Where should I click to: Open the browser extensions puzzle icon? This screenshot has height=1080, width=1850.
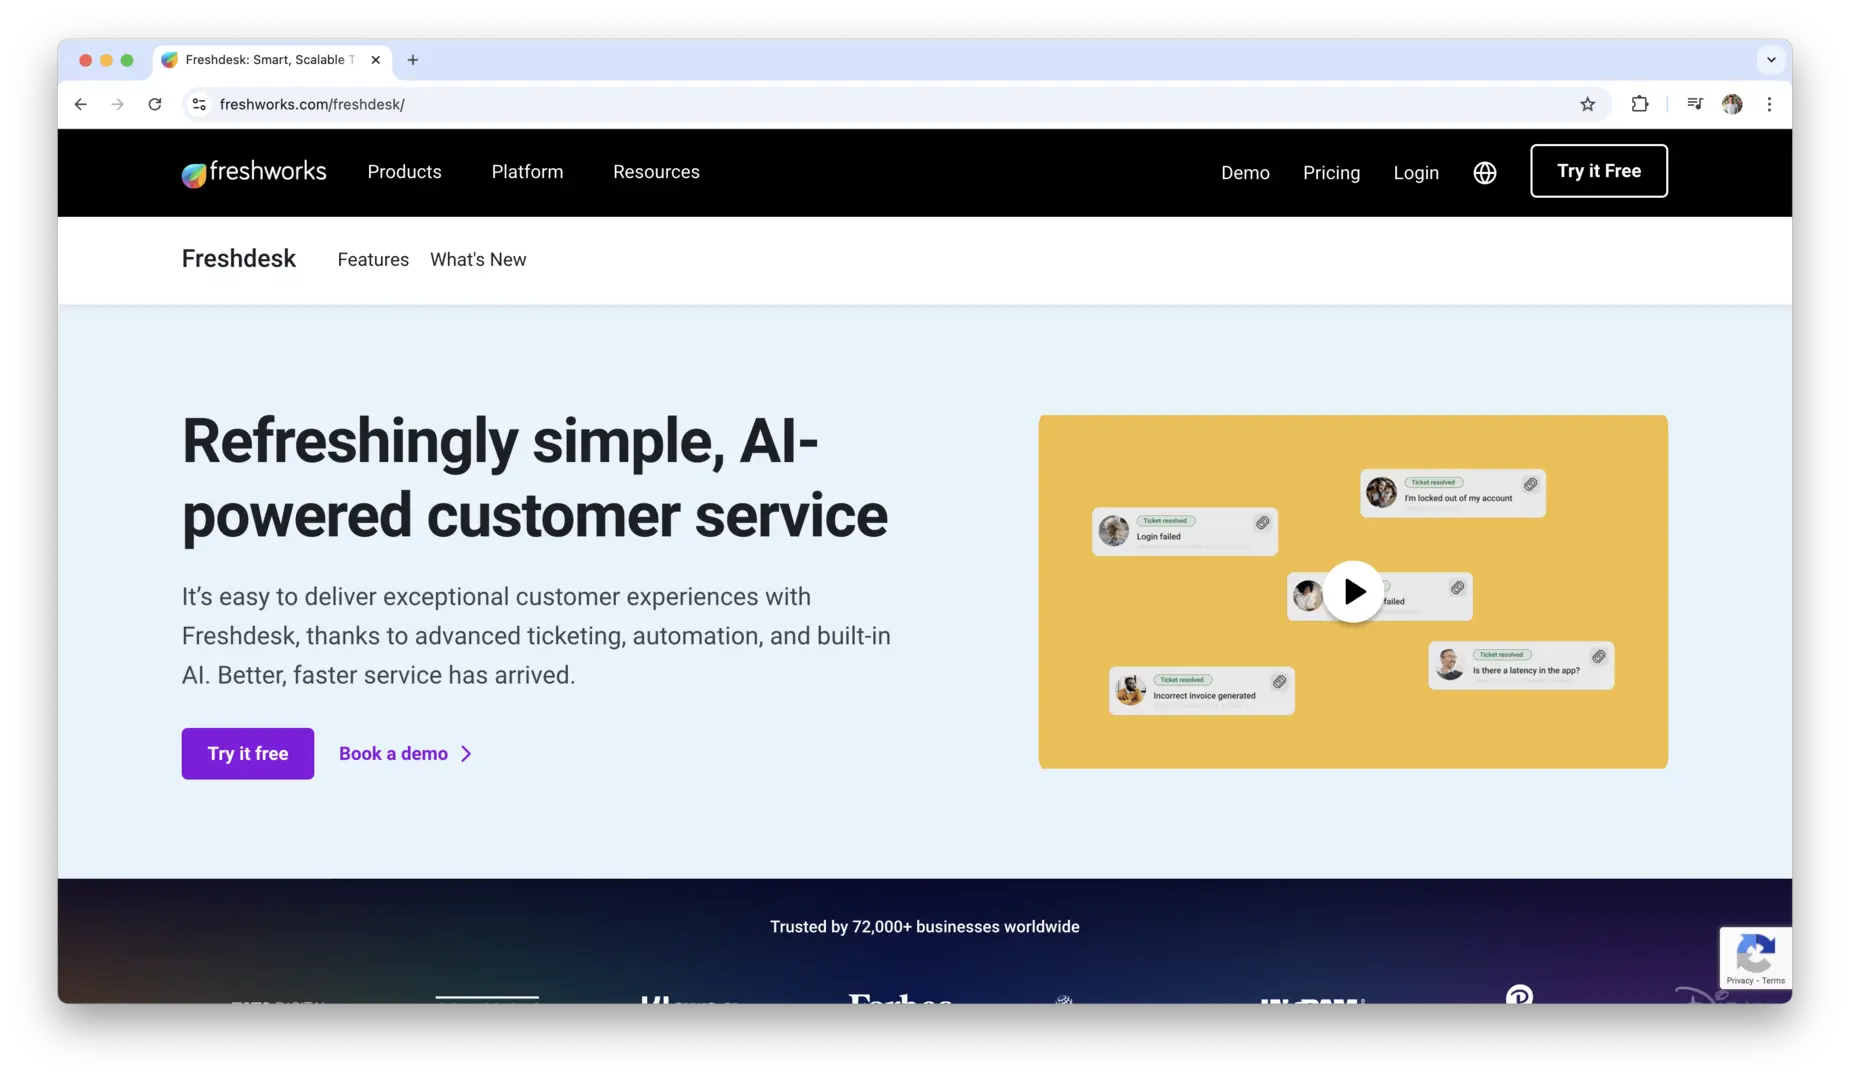pos(1639,104)
